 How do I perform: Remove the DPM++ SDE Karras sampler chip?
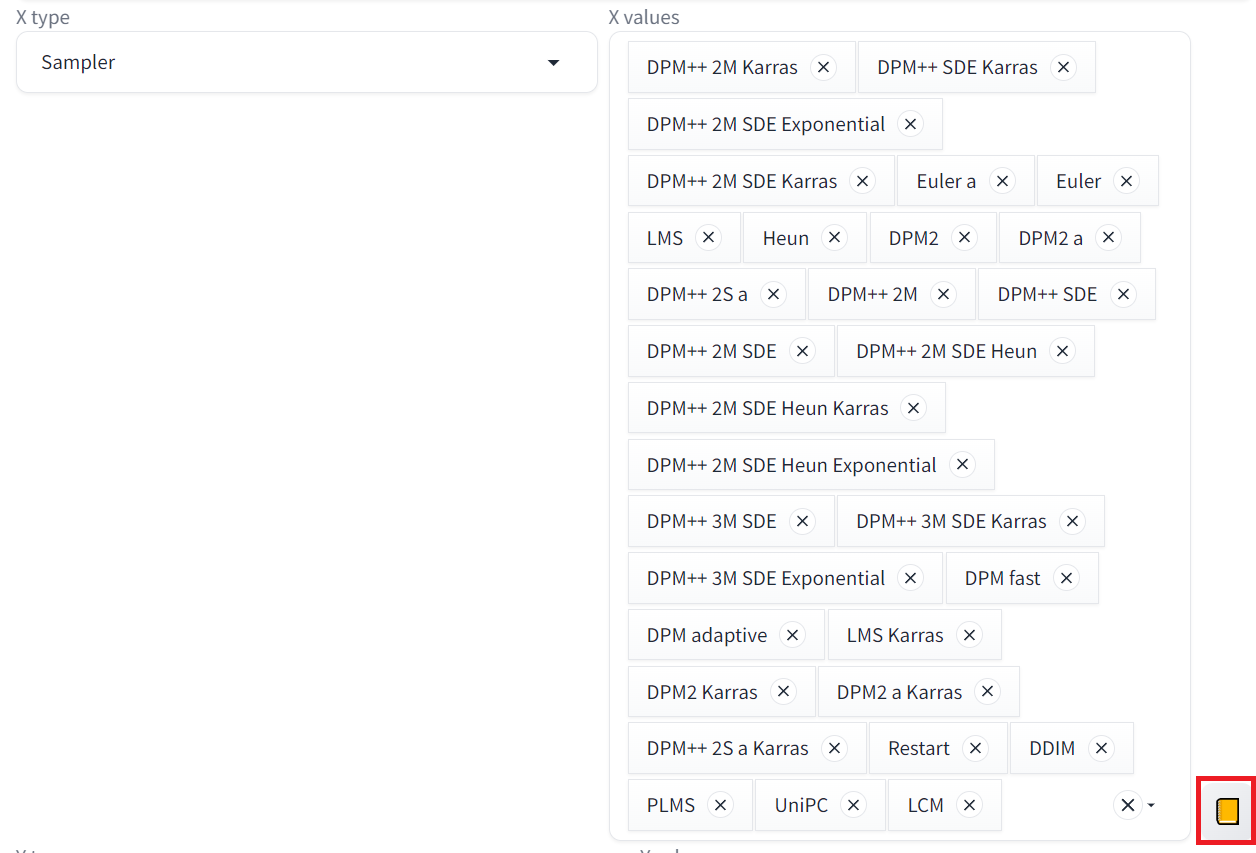pos(1062,67)
